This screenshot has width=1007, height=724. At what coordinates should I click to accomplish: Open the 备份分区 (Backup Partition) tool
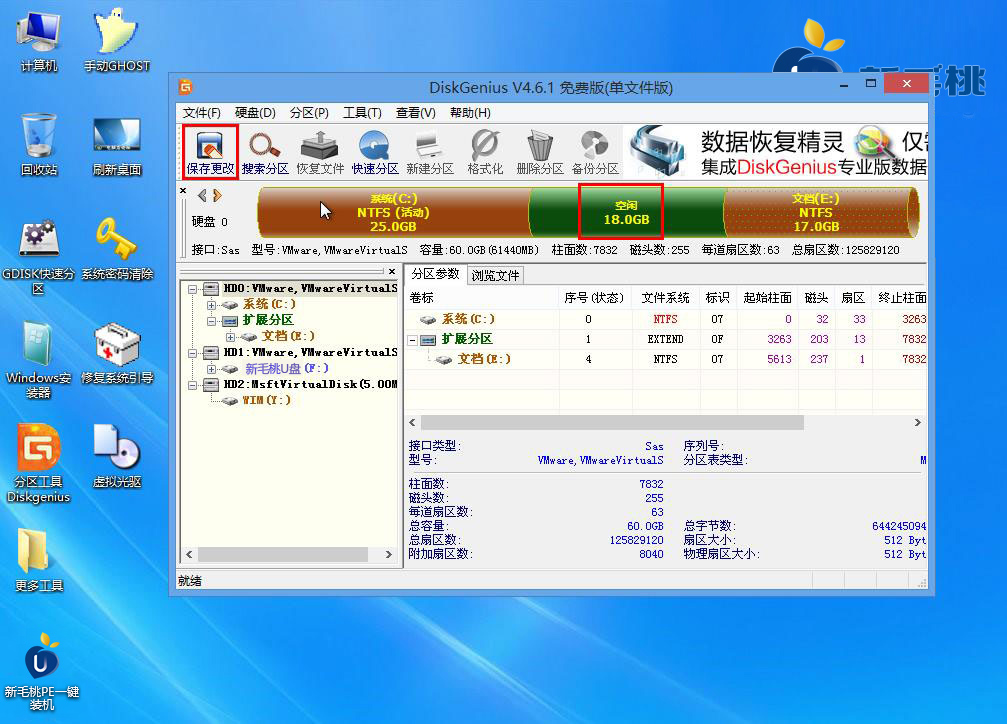point(595,153)
